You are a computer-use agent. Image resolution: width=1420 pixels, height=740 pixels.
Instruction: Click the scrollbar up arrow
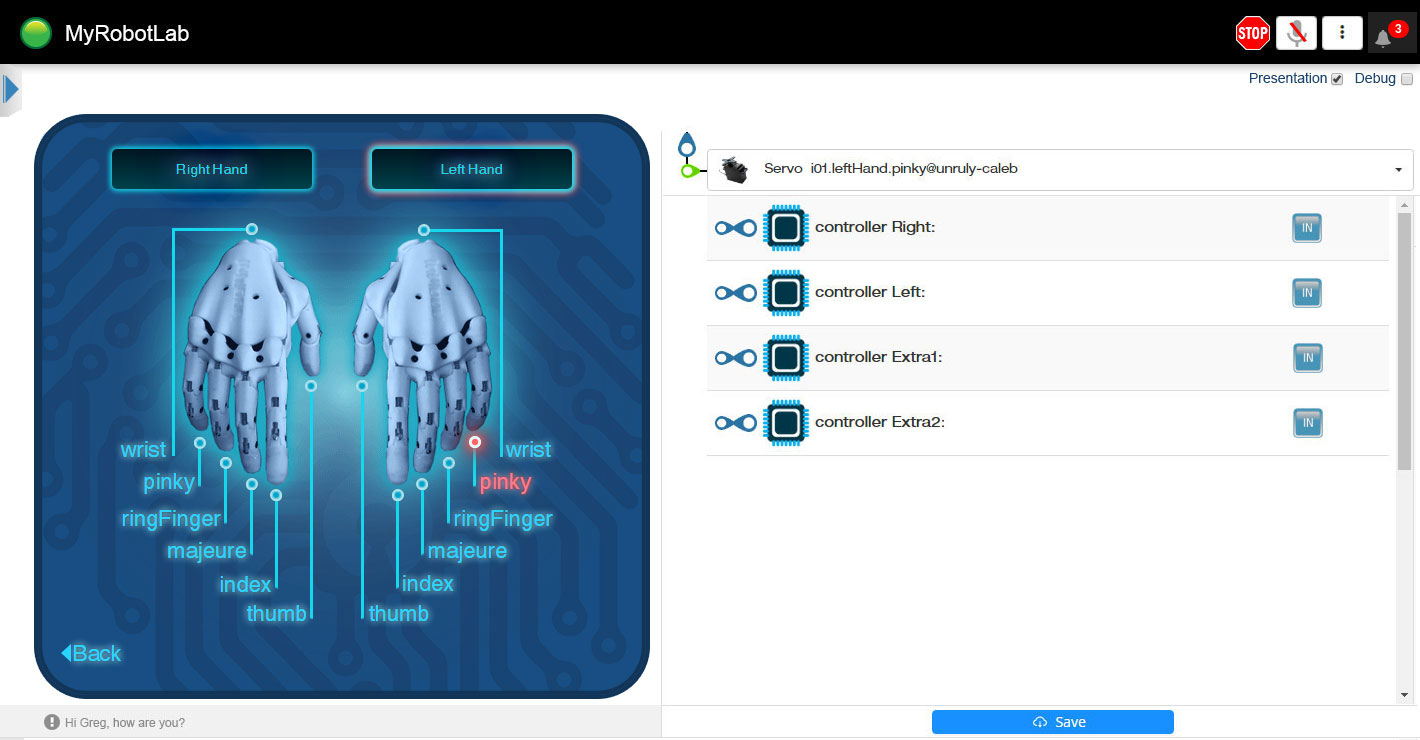click(x=1404, y=204)
